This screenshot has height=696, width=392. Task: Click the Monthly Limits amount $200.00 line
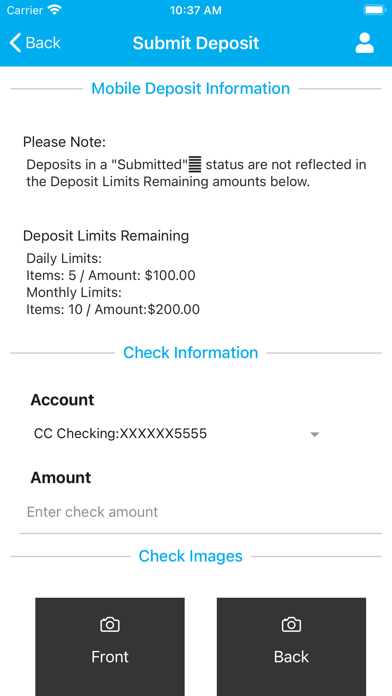[113, 309]
